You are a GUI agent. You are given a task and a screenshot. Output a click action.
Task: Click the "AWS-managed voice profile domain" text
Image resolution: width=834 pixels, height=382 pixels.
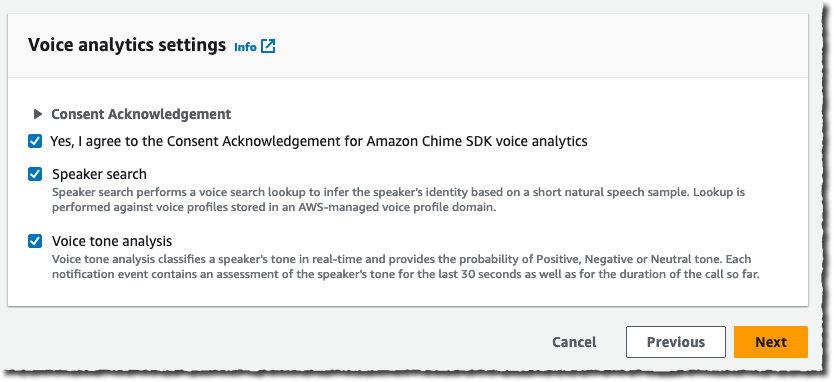(x=403, y=208)
